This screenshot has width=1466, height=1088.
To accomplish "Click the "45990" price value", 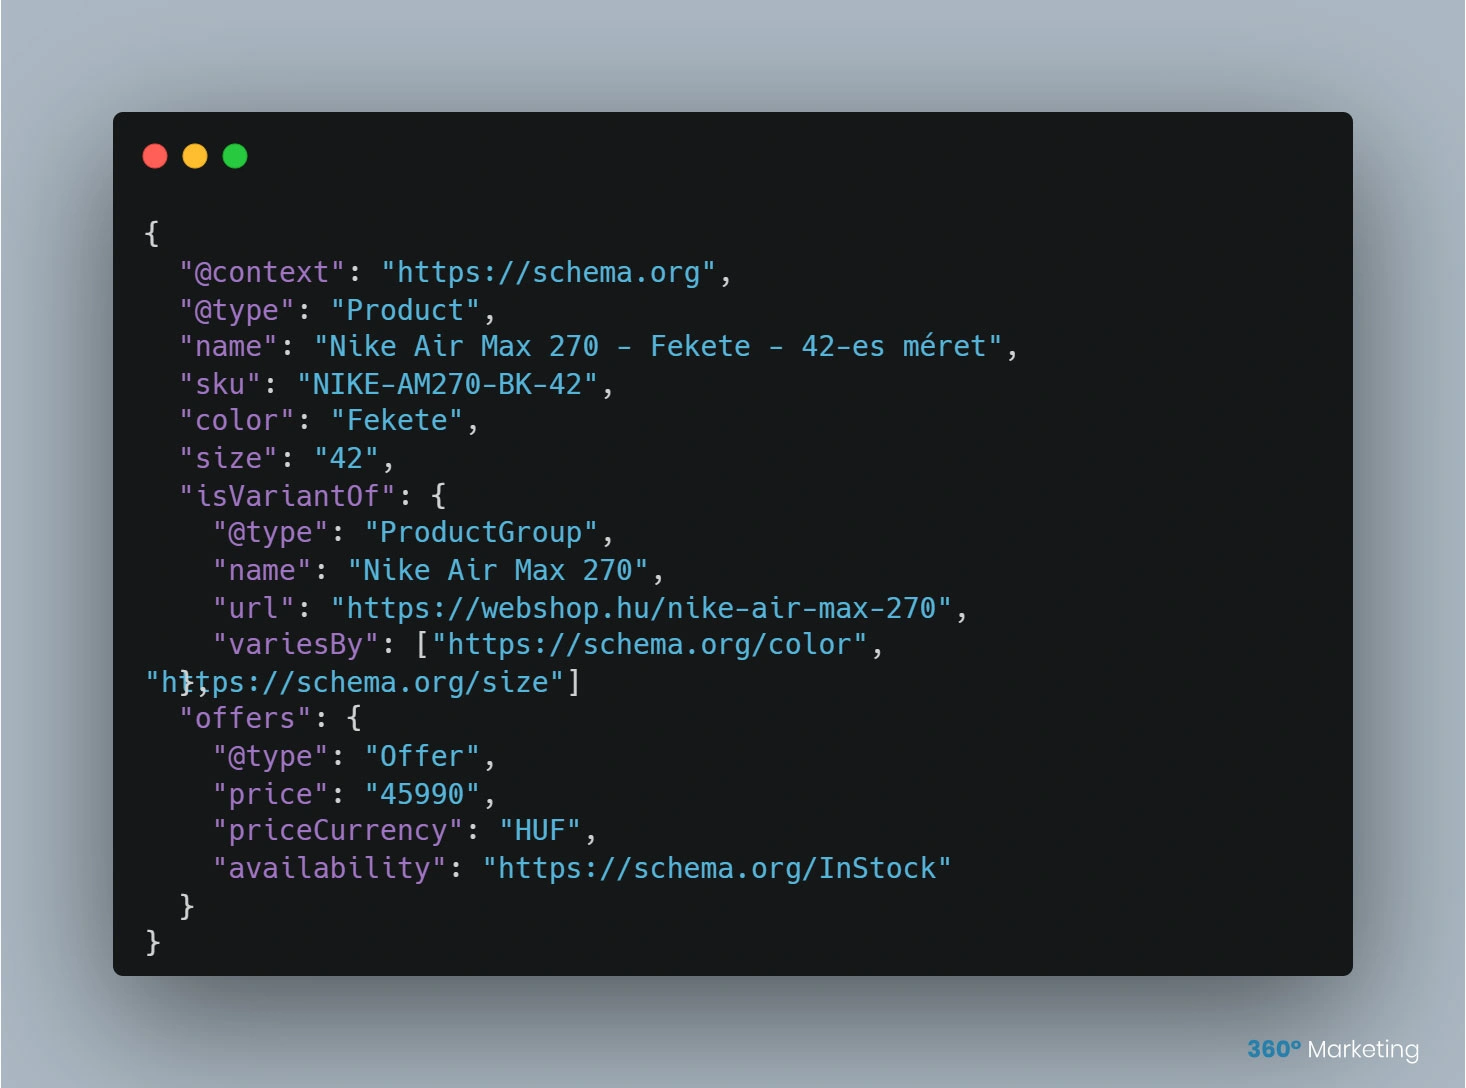I will [x=423, y=794].
